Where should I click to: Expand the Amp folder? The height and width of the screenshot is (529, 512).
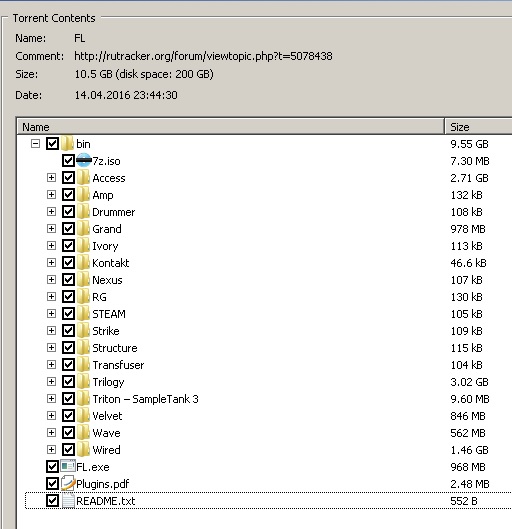click(x=51, y=194)
